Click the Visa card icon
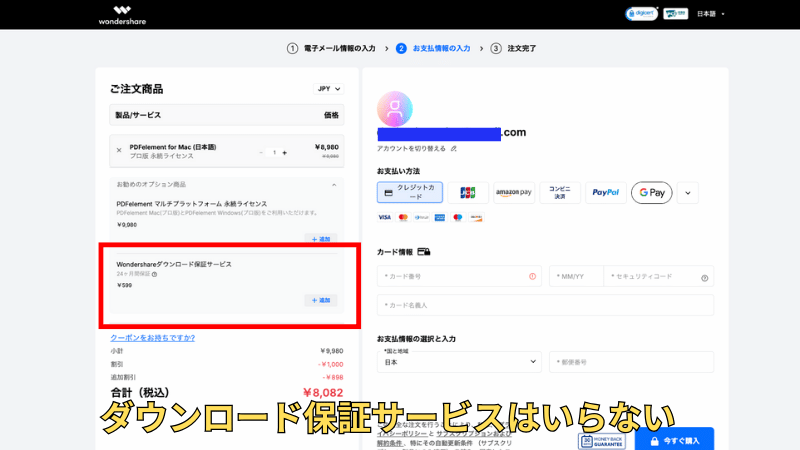 (x=384, y=217)
